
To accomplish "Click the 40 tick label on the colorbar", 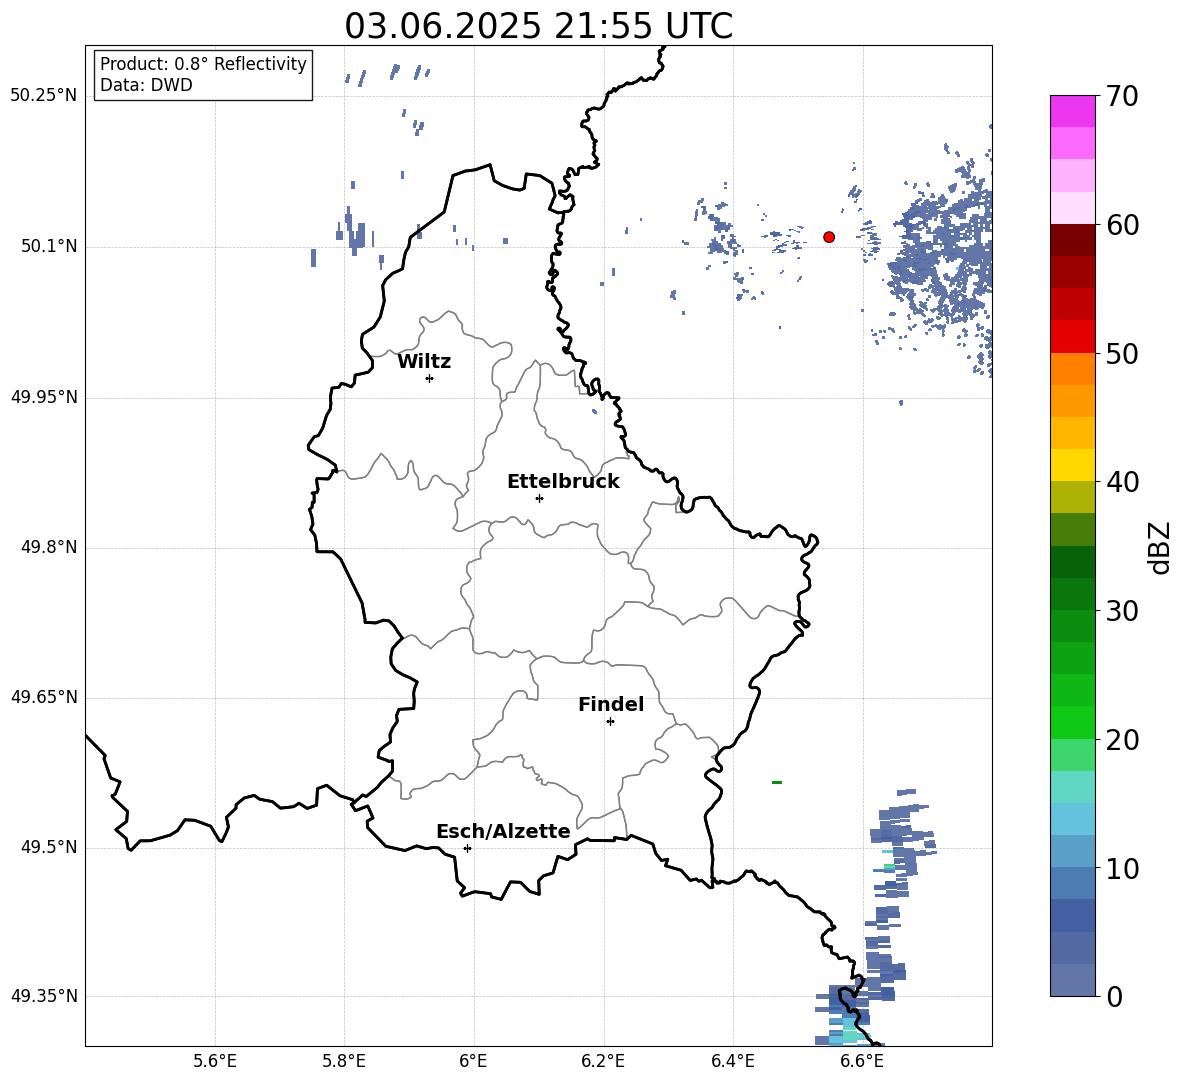I will click(x=1122, y=482).
